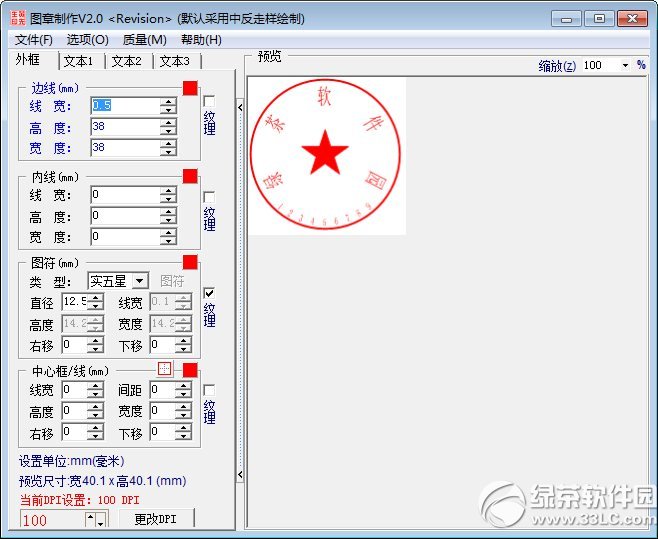Open the 图符 red color picker
Screen dimensions: 658x539
[x=190, y=262]
